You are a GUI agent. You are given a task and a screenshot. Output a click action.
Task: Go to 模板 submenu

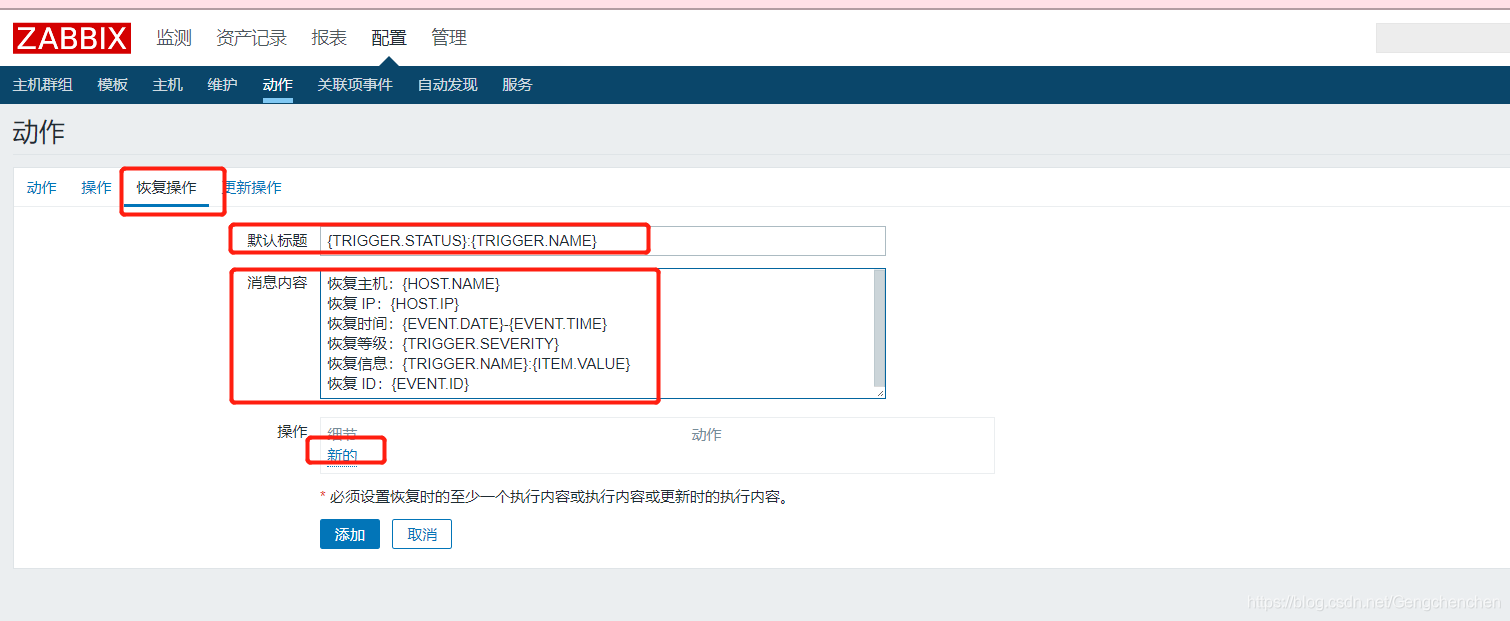[113, 85]
